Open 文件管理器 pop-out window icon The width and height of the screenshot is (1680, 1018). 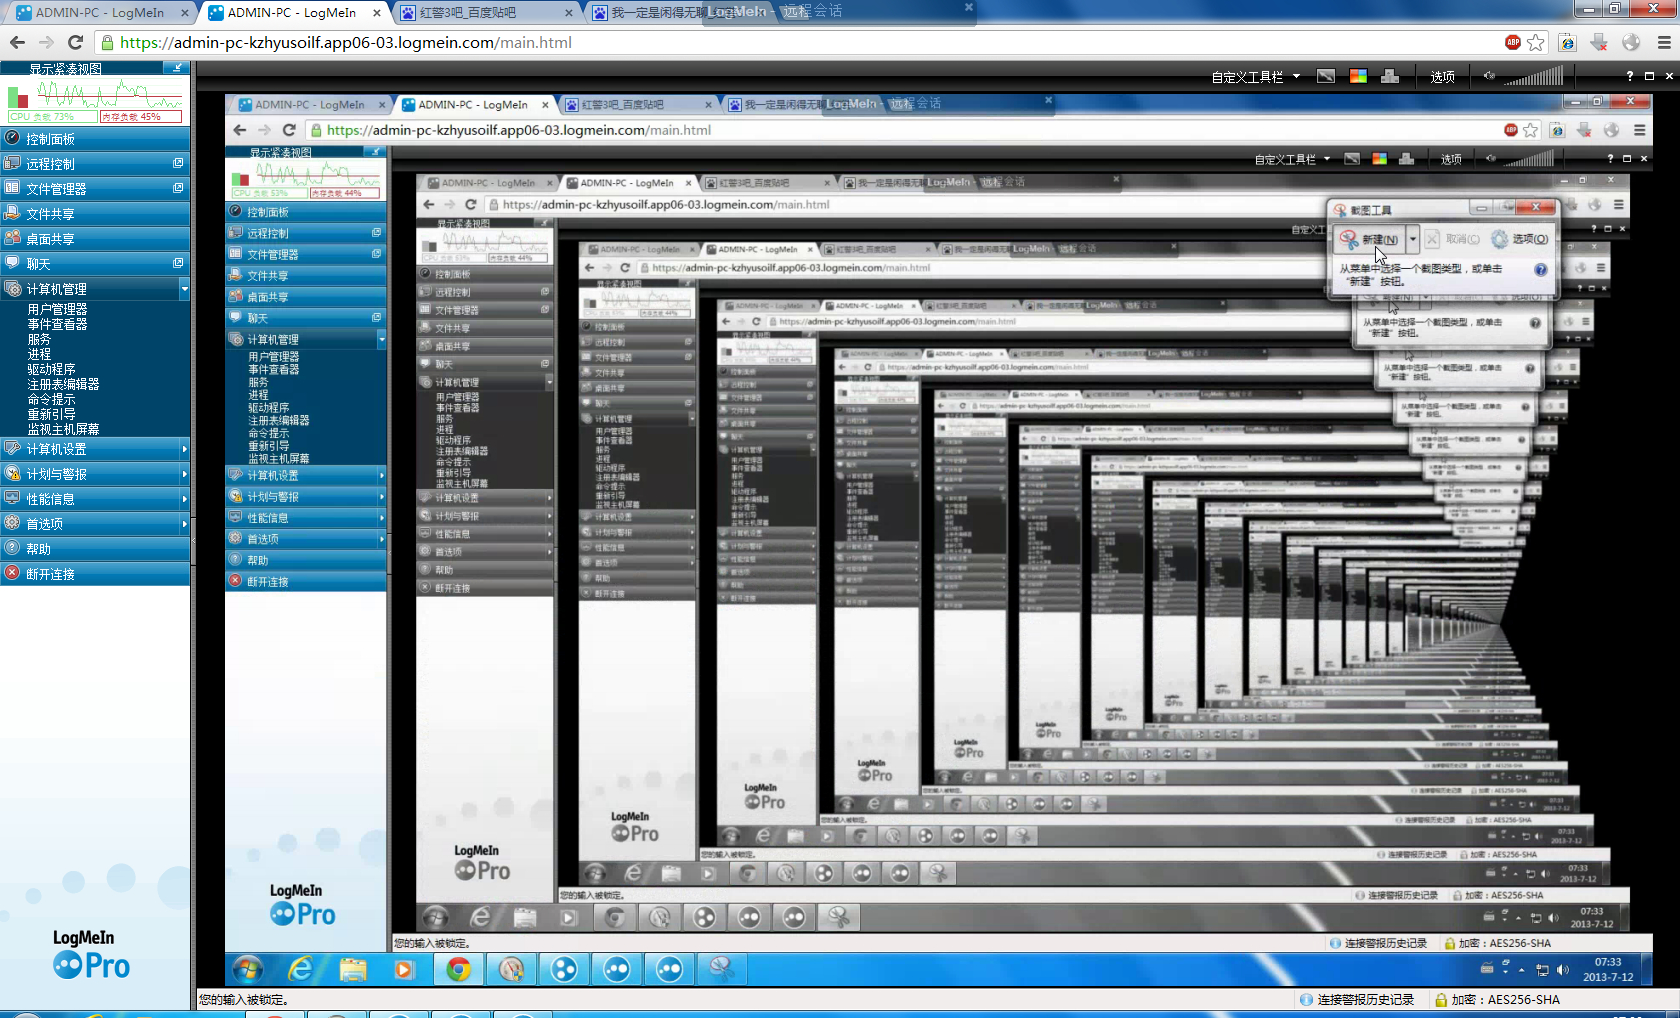click(178, 188)
